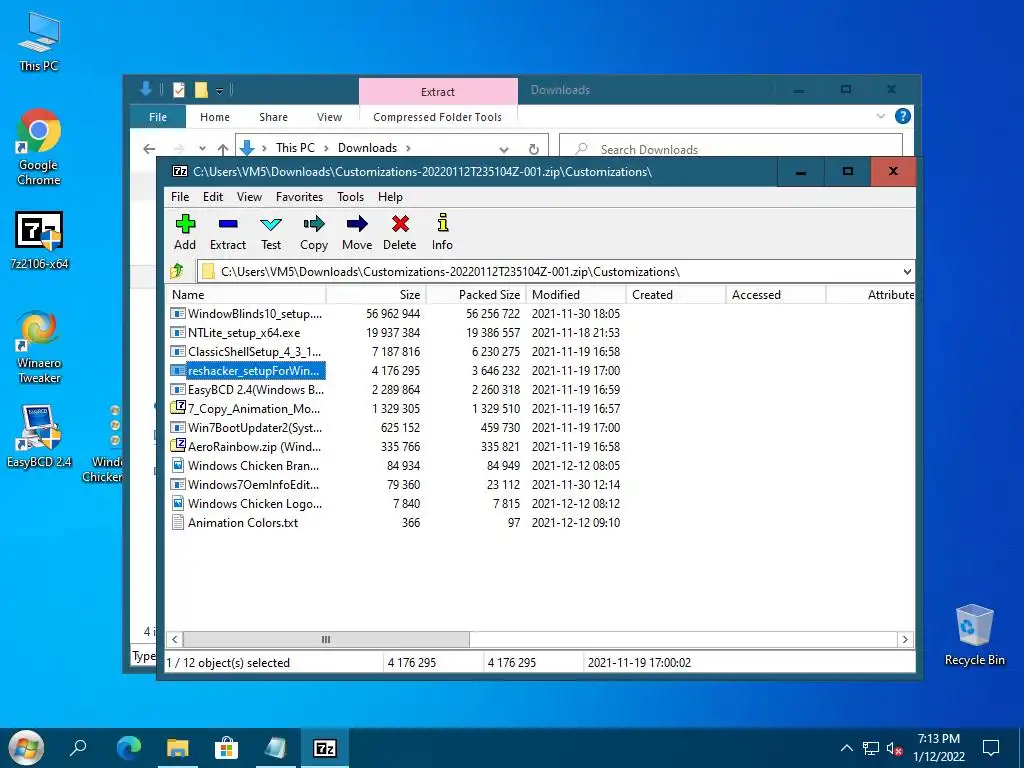Click the scroll left arrow of the file list
Image resolution: width=1024 pixels, height=768 pixels.
pos(174,639)
